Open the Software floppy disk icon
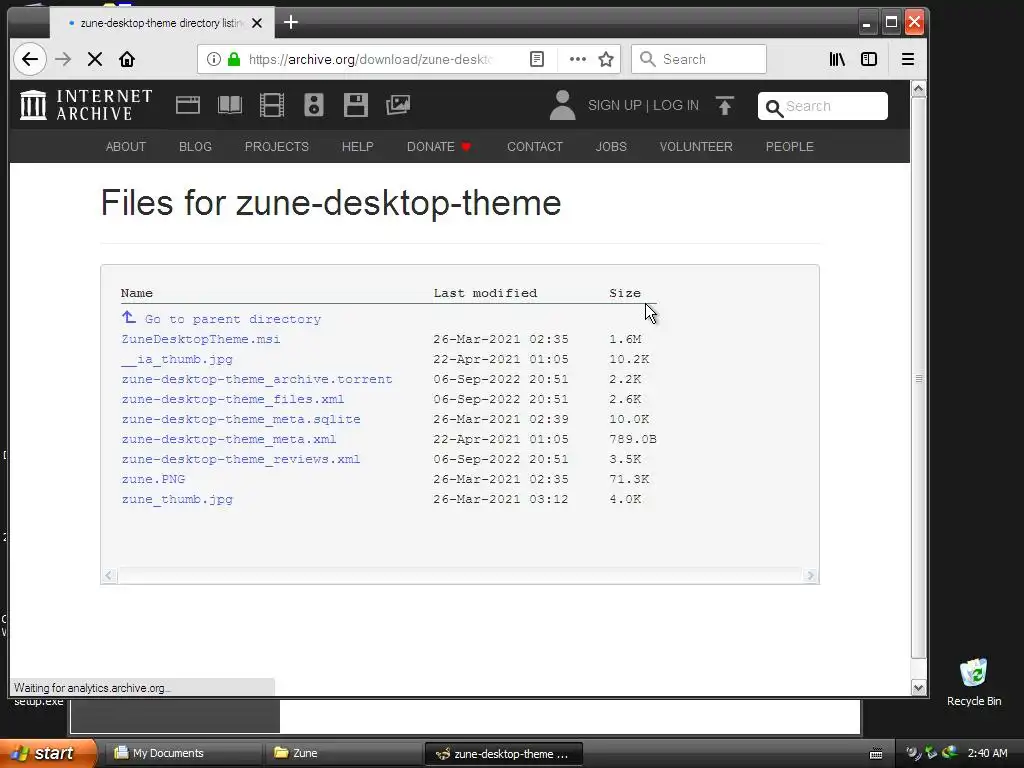 (356, 105)
